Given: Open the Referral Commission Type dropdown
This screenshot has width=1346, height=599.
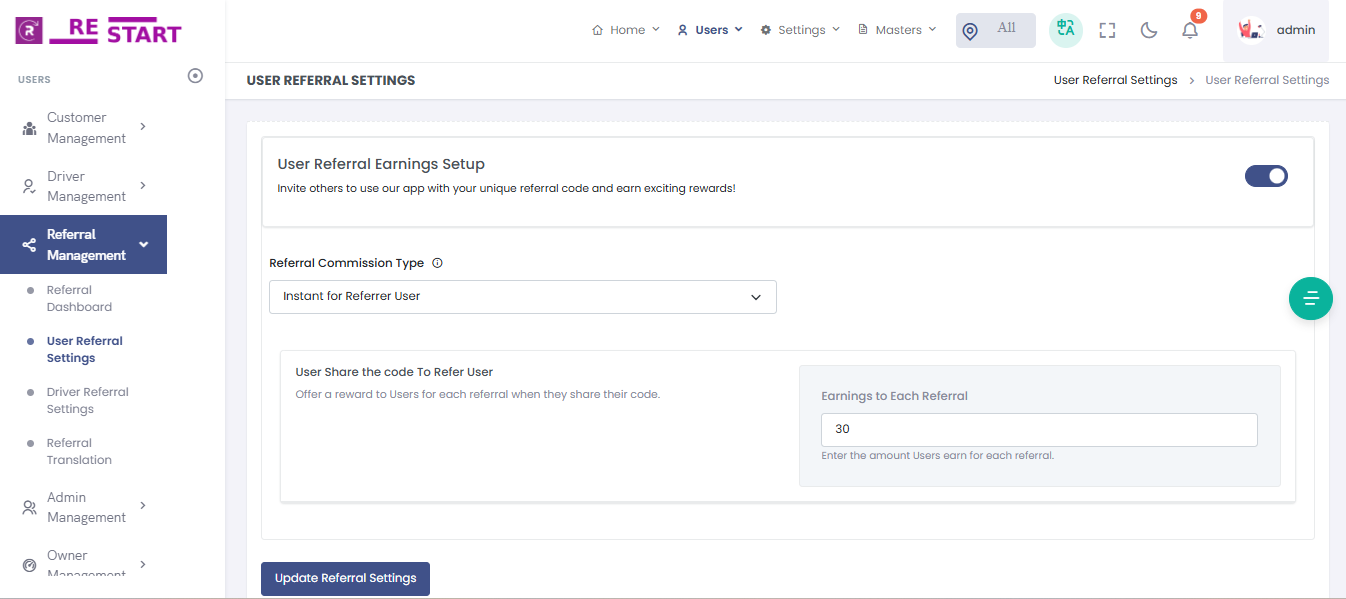Looking at the screenshot, I should tap(522, 297).
